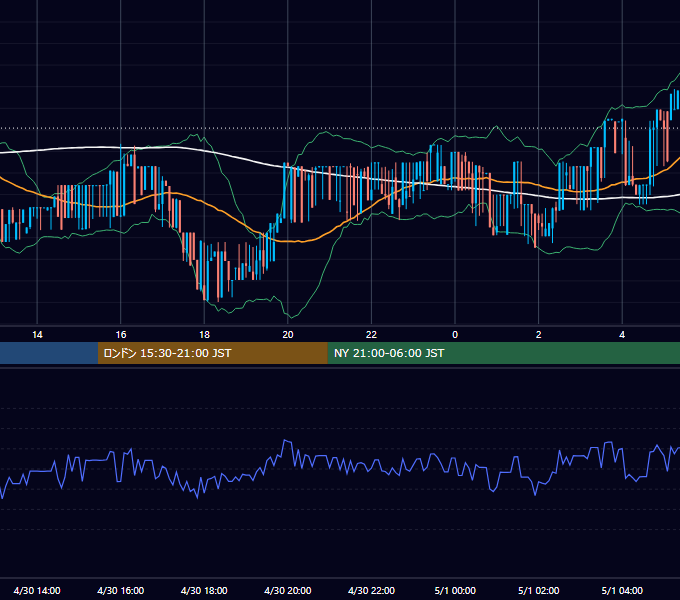Viewport: 680px width, 600px height.
Task: Click the '5/1 00:00' date label
Action: click(x=455, y=590)
